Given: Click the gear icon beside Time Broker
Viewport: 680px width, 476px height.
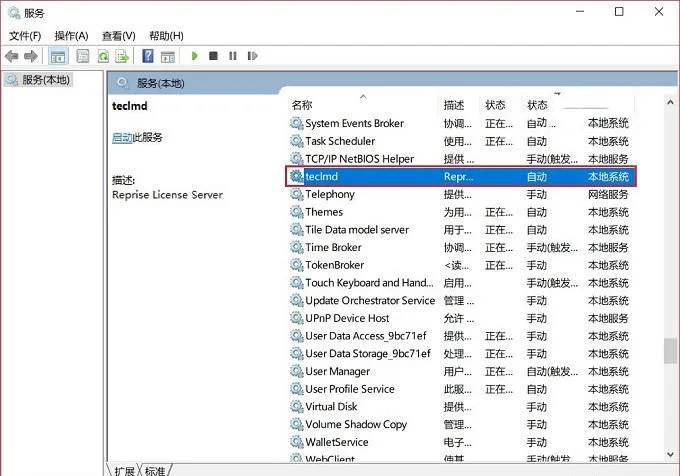Looking at the screenshot, I should [x=297, y=247].
